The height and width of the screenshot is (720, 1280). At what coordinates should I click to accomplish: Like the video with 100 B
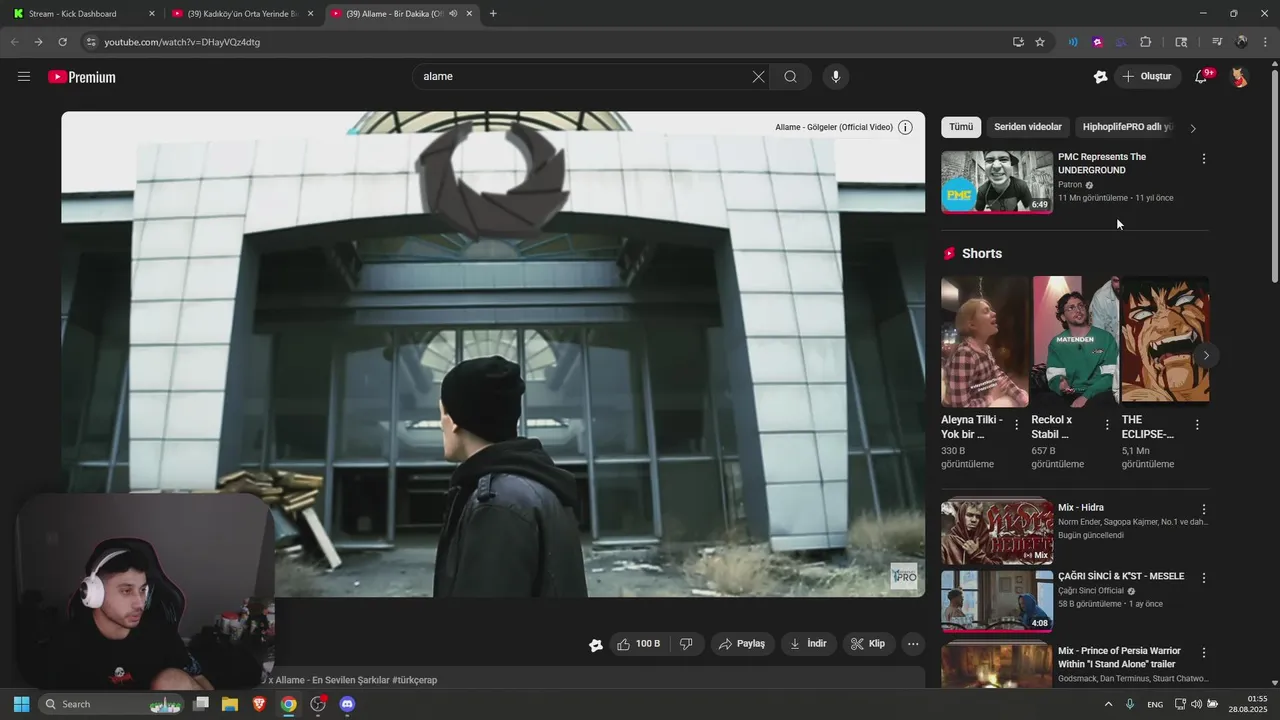[x=638, y=644]
